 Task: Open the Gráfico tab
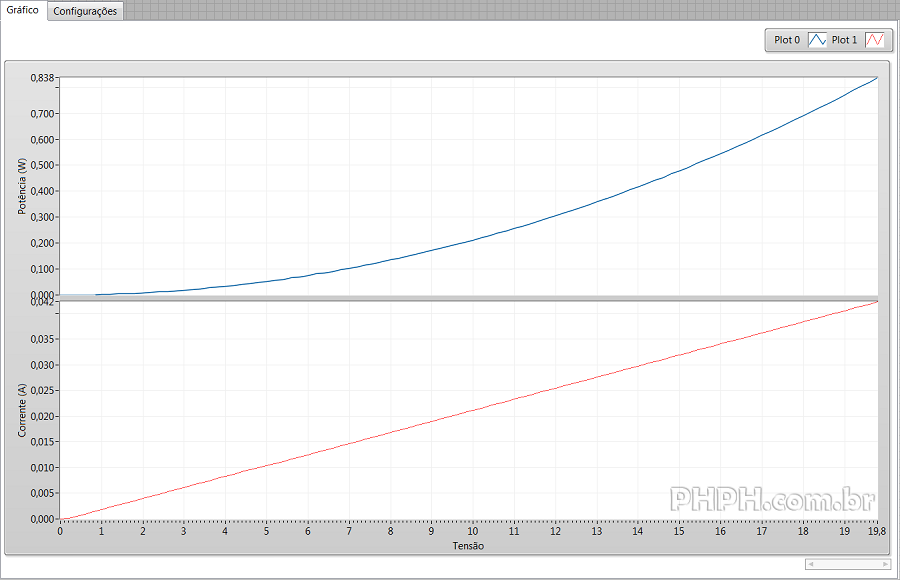(23, 10)
